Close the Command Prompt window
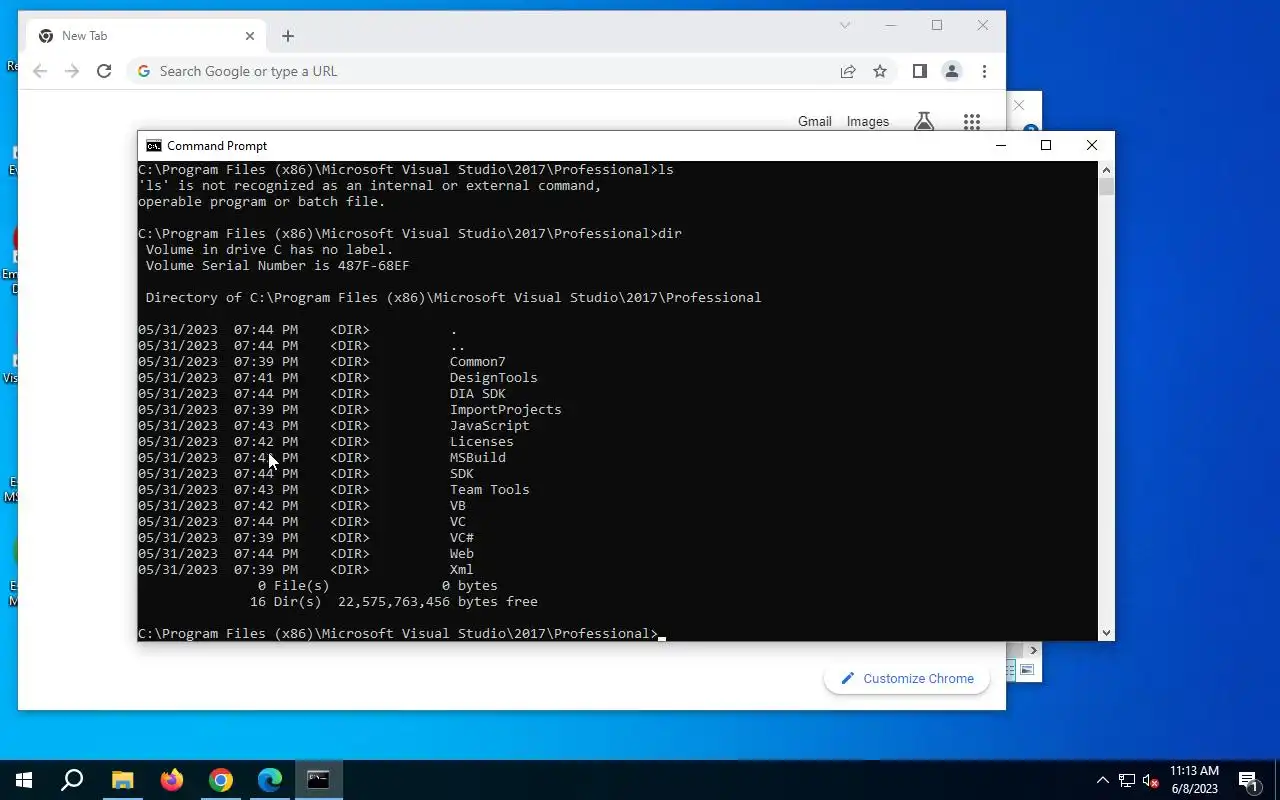This screenshot has height=800, width=1280. click(1092, 146)
